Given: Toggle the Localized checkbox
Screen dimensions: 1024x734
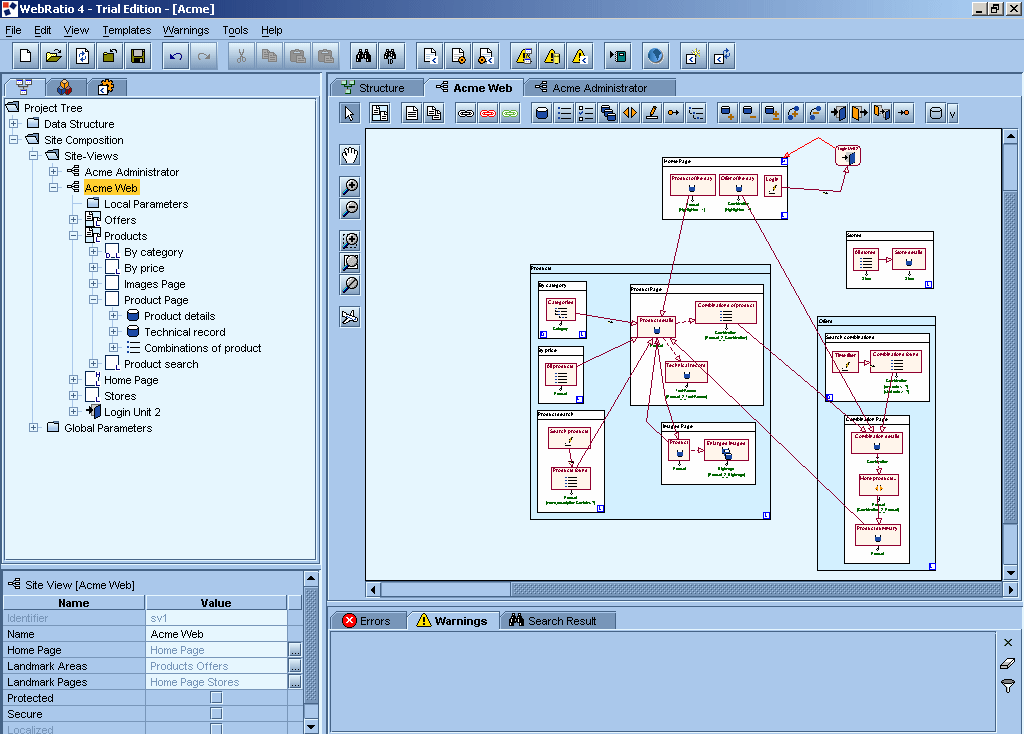Looking at the screenshot, I should click(216, 729).
